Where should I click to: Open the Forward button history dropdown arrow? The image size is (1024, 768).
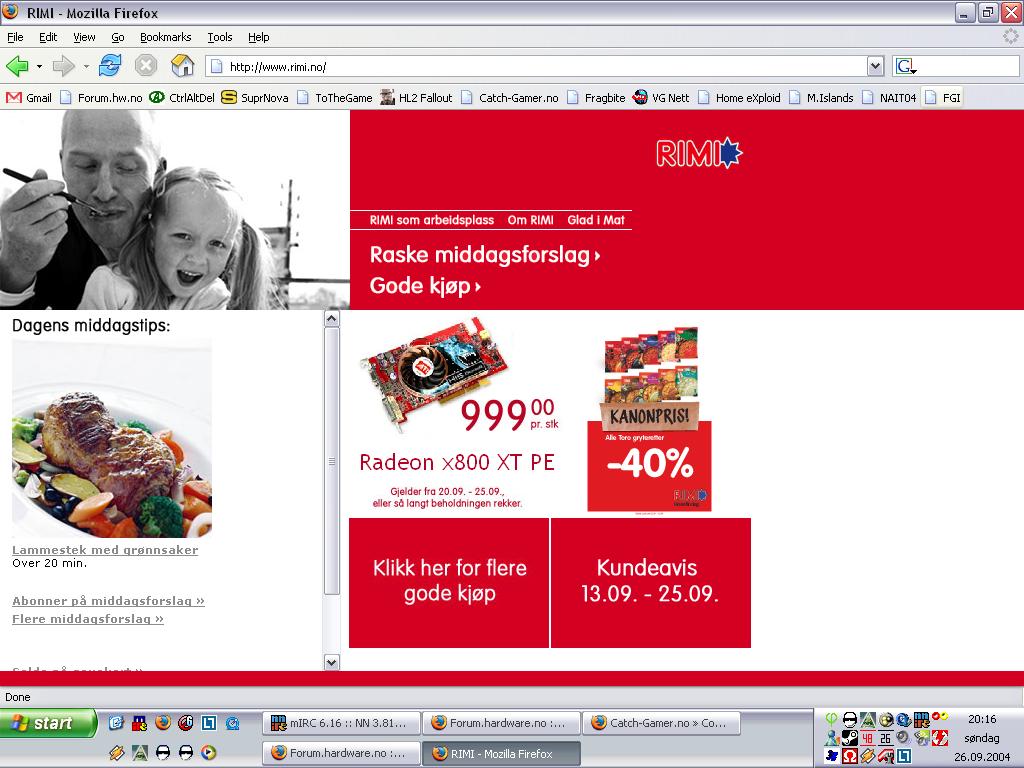click(x=86, y=66)
